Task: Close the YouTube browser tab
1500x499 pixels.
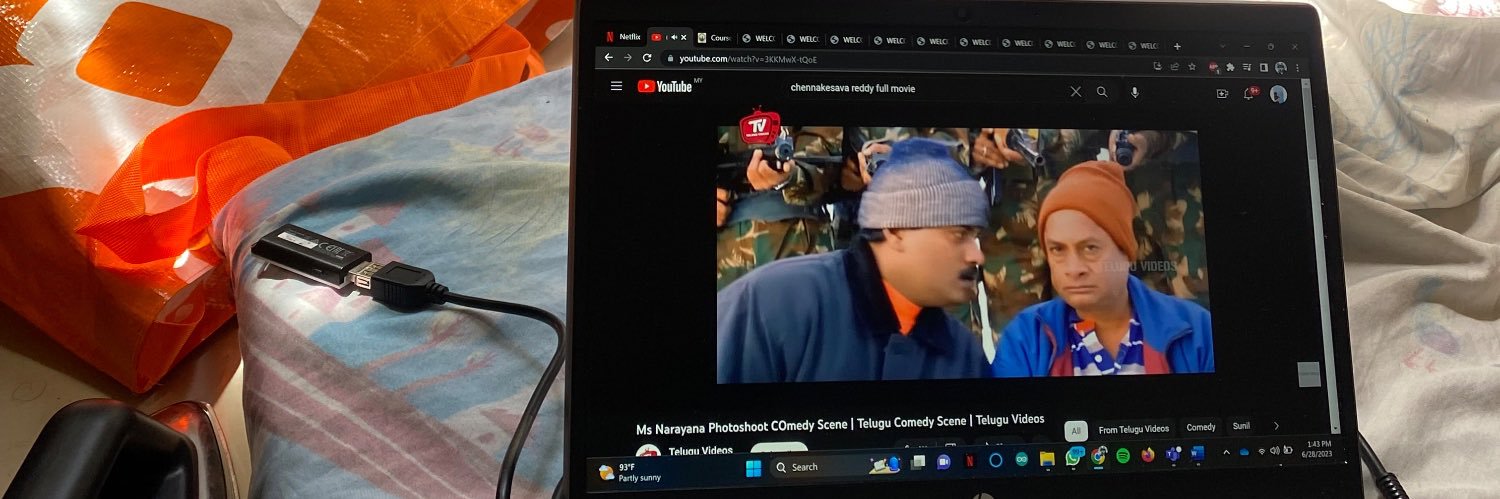Action: click(684, 37)
